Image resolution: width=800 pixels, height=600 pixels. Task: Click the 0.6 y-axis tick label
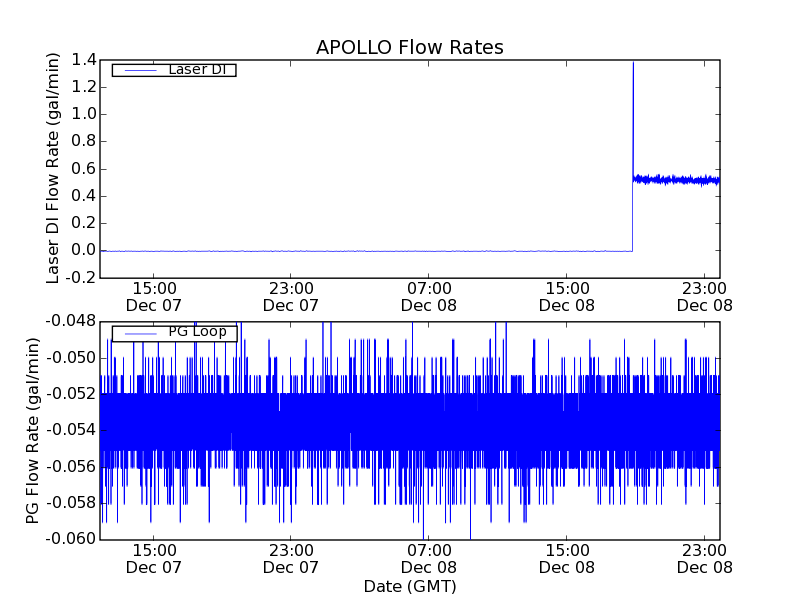pyautogui.click(x=84, y=168)
